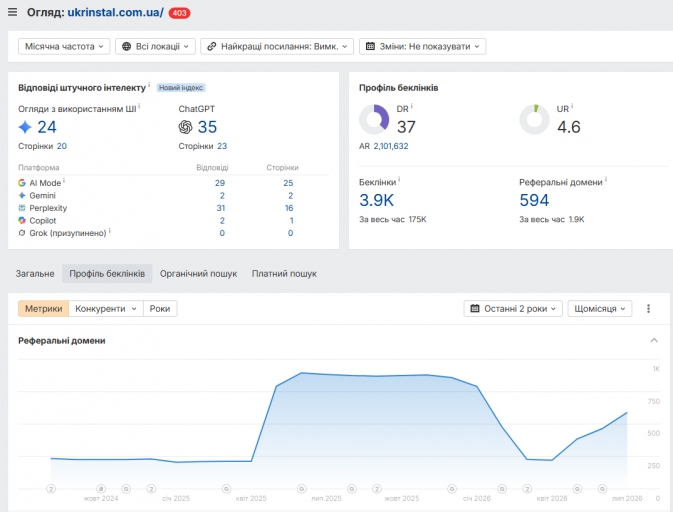Open the referring domains value 594
The width and height of the screenshot is (673, 512).
coord(534,200)
